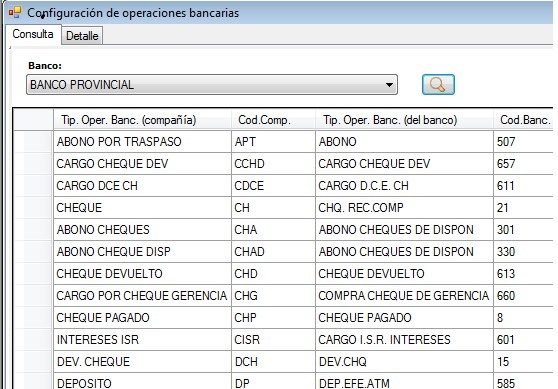Click ABONO POR TRASPASO cell
Image resolution: width=558 pixels, height=389 pixels.
click(142, 142)
